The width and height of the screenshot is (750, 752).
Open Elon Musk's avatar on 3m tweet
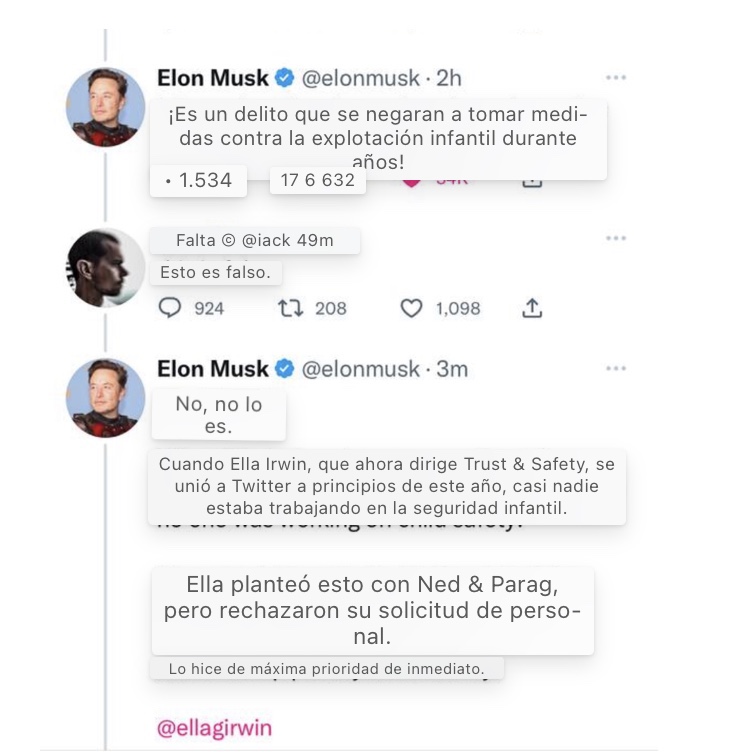coord(105,397)
